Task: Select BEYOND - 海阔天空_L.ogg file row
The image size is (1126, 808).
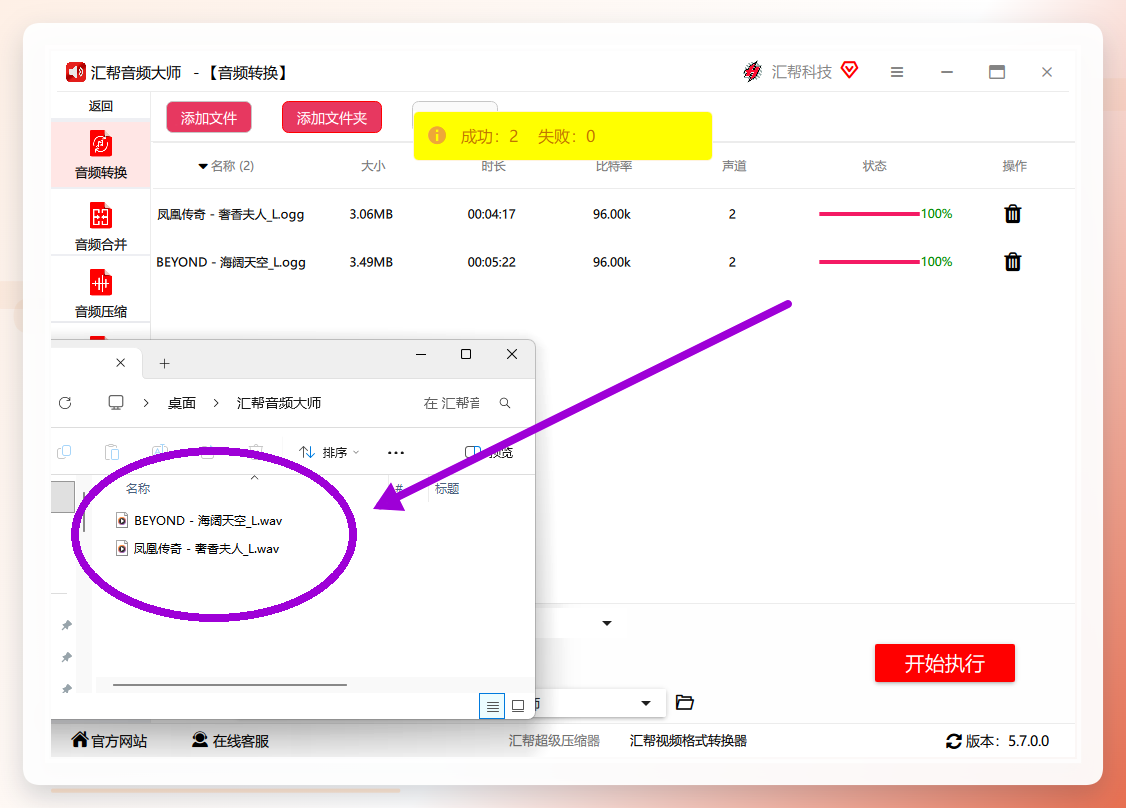Action: pos(613,262)
